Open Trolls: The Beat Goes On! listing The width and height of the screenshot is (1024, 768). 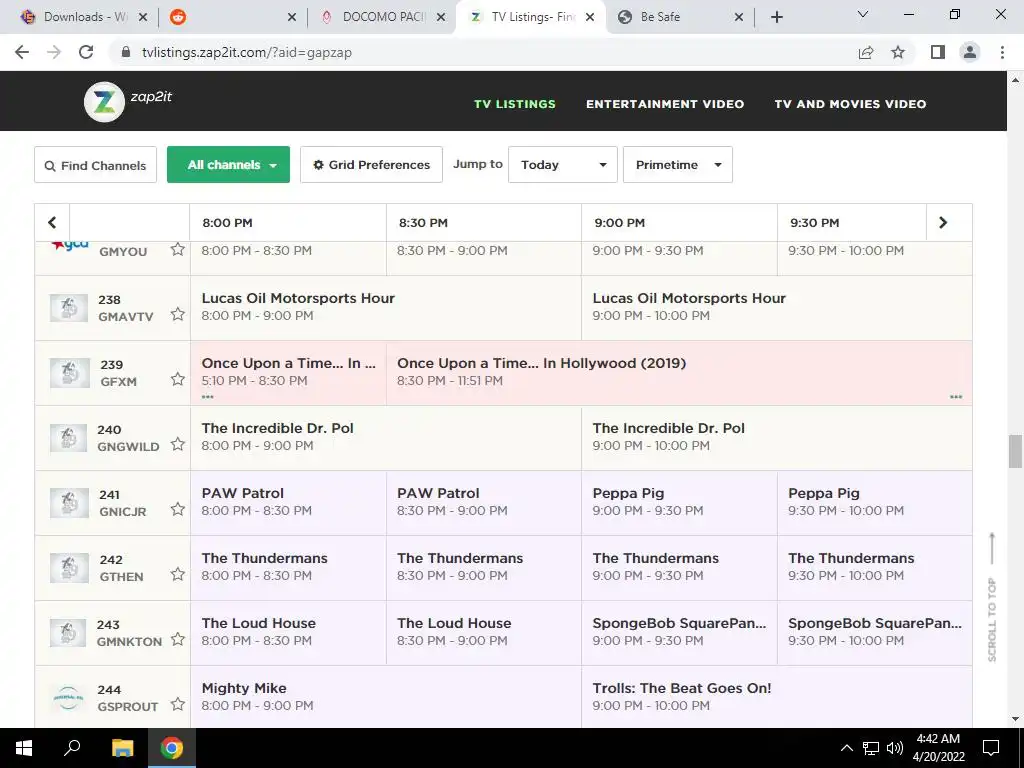pyautogui.click(x=776, y=697)
